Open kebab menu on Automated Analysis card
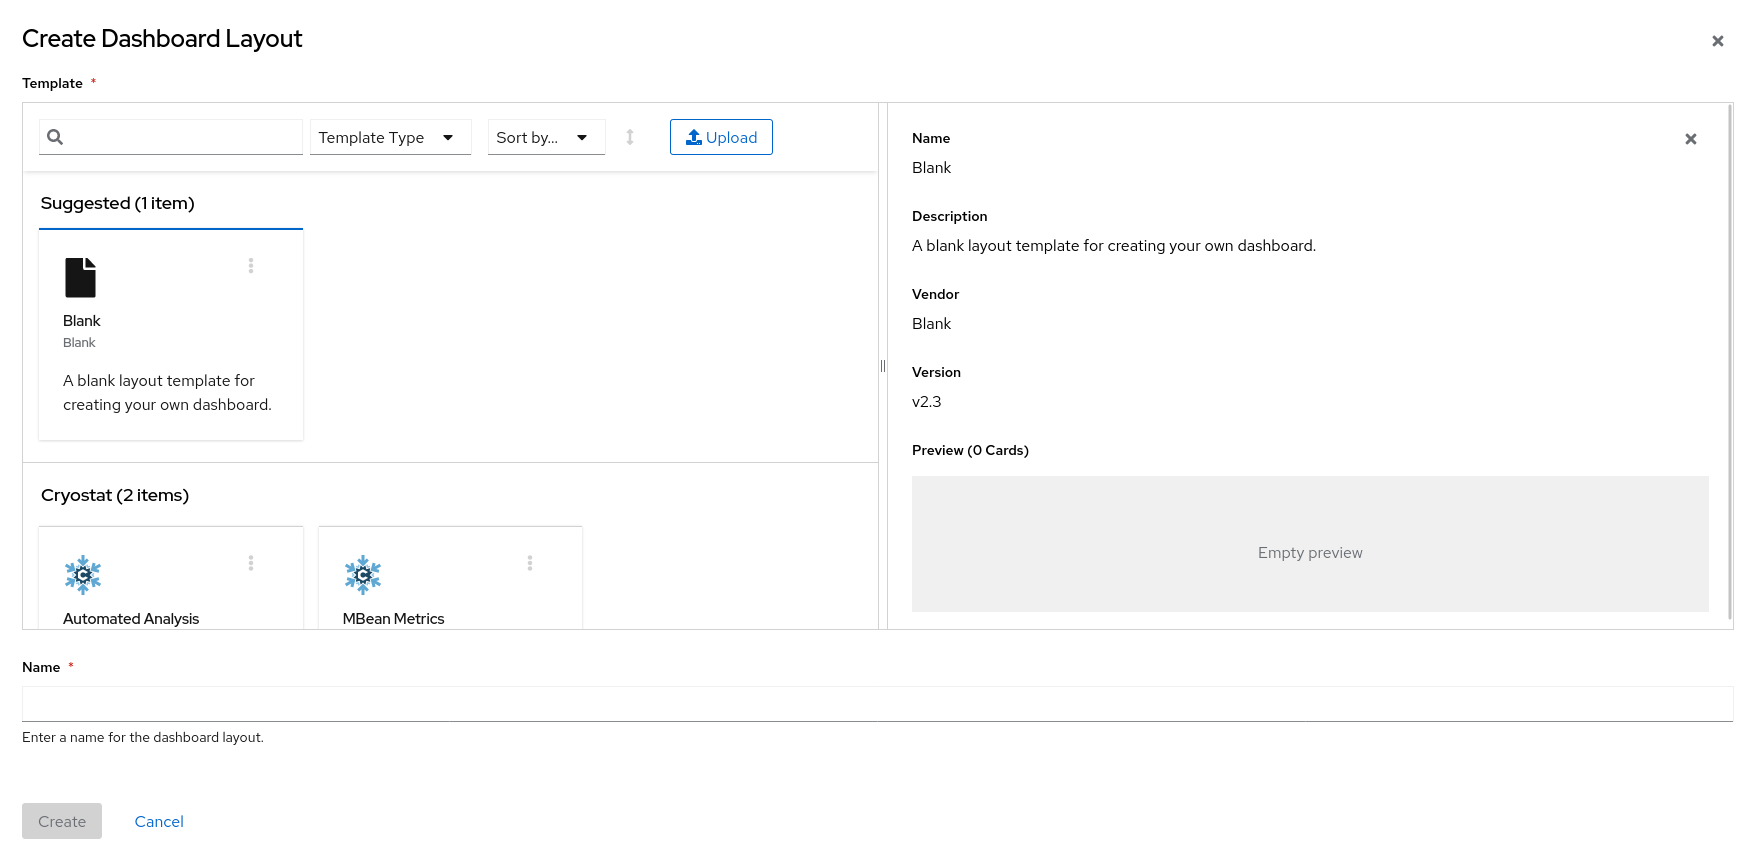Screen dimensions: 1754x857 pyautogui.click(x=251, y=563)
